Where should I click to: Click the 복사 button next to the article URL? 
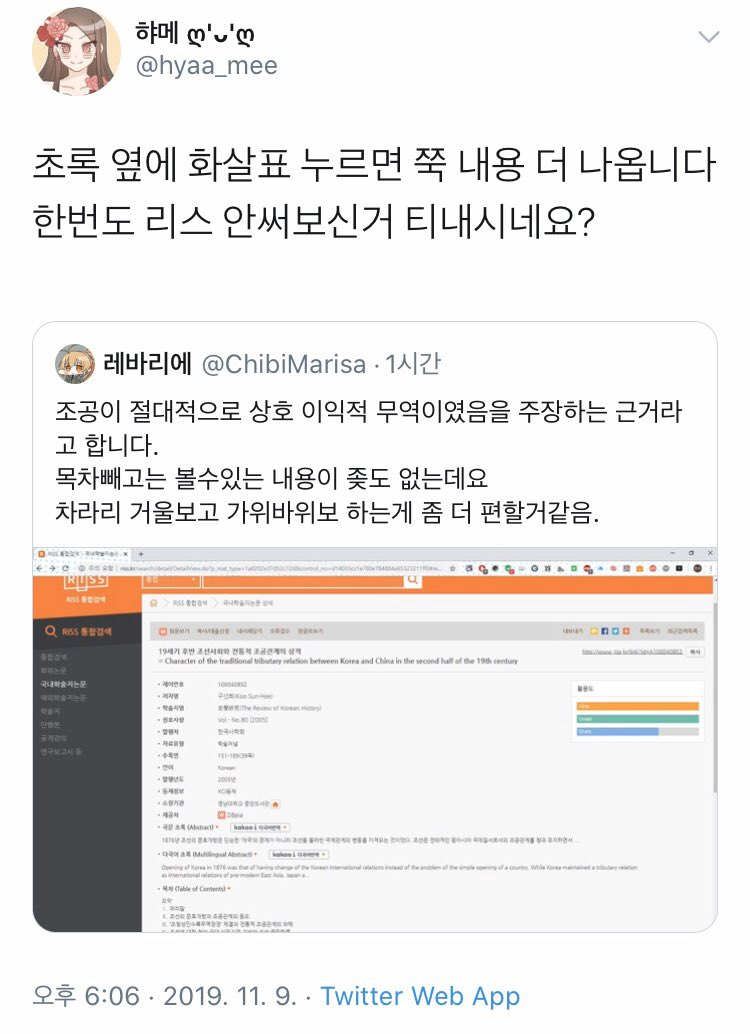tap(695, 652)
